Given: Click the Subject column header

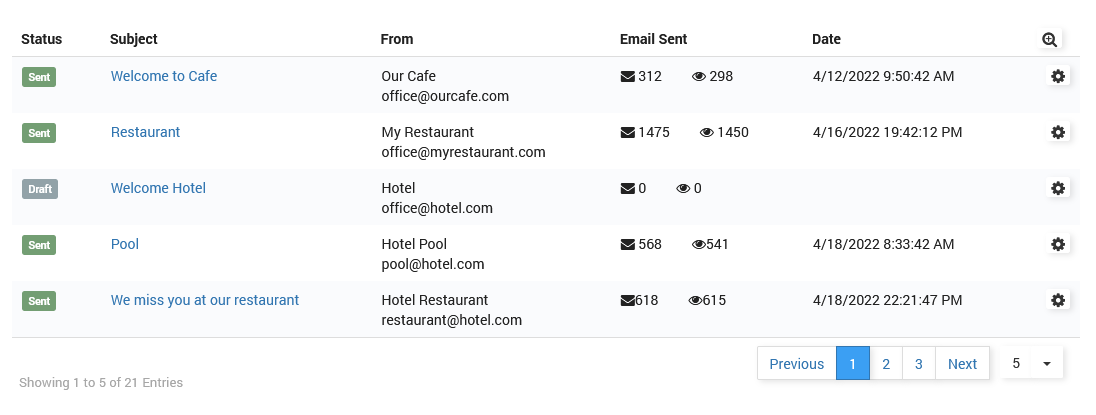Looking at the screenshot, I should click(134, 40).
